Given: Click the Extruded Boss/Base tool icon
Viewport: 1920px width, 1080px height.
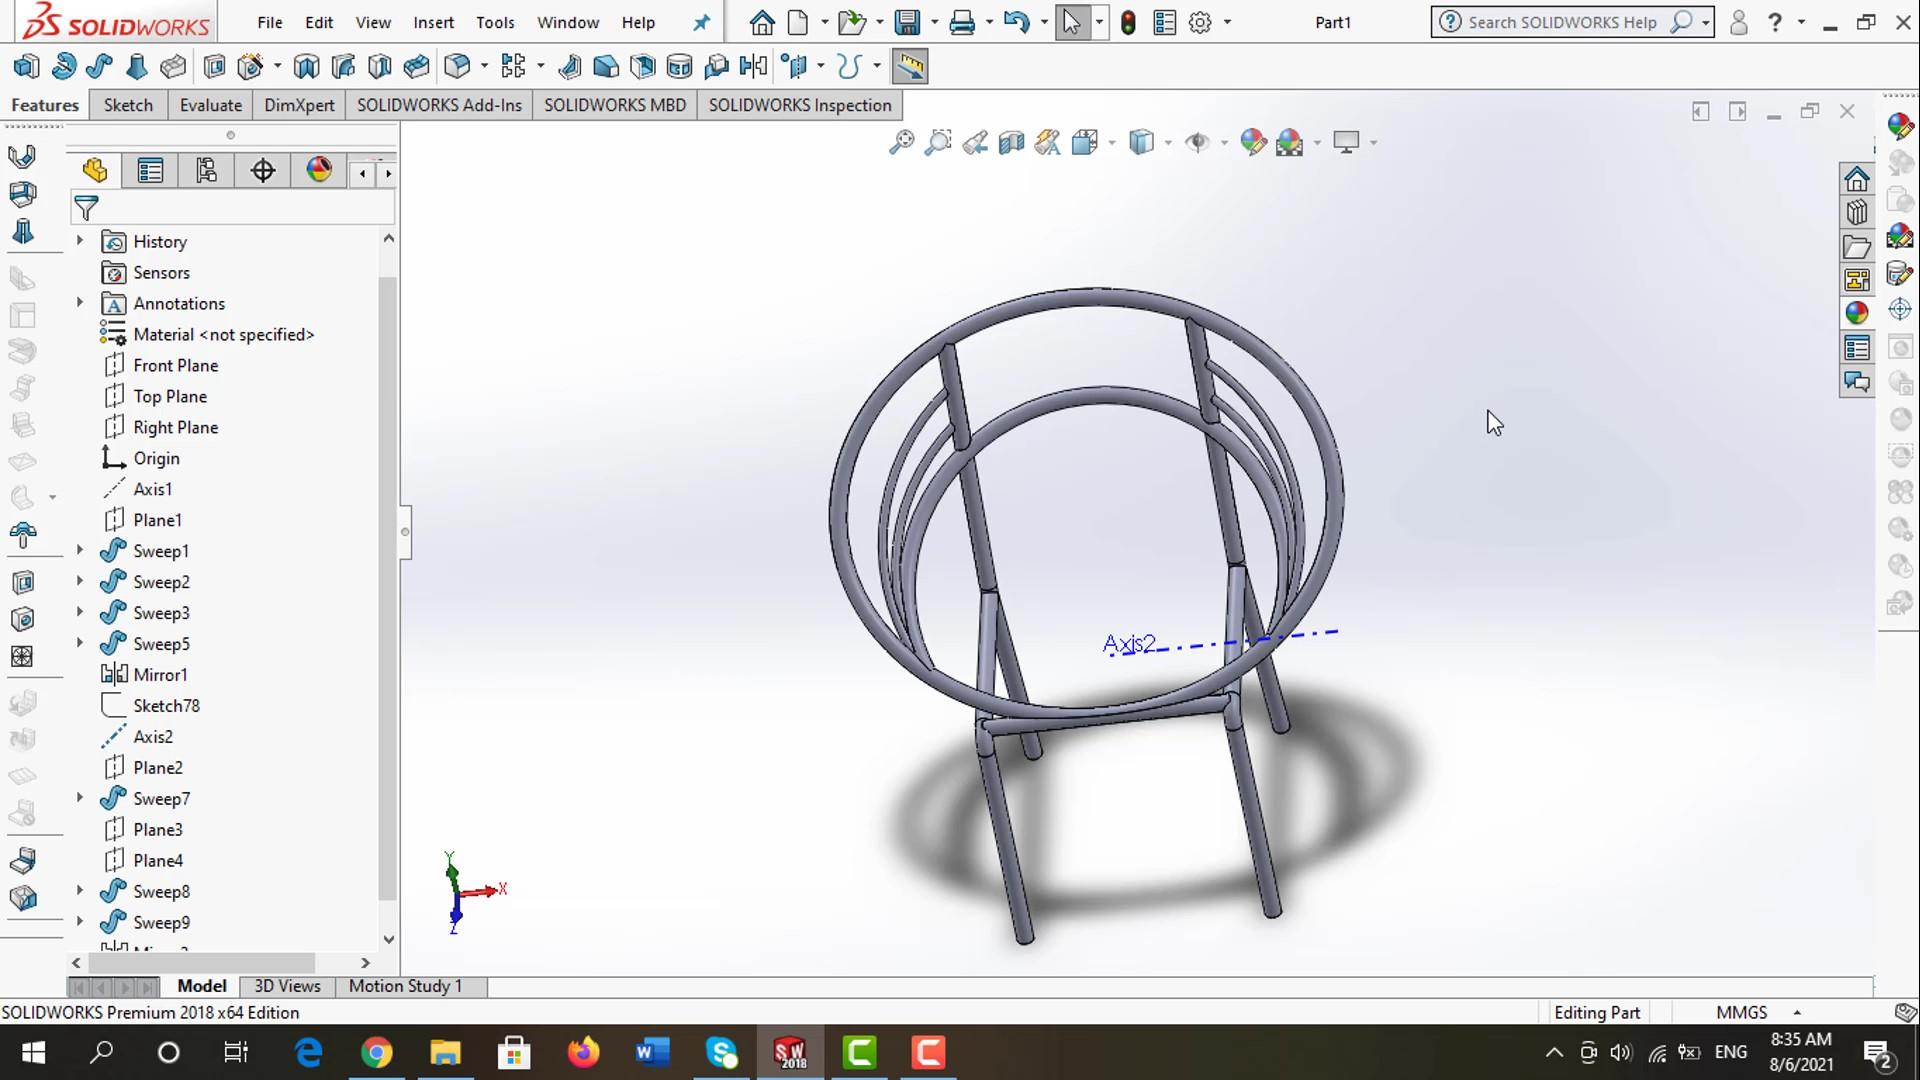Looking at the screenshot, I should pos(26,67).
